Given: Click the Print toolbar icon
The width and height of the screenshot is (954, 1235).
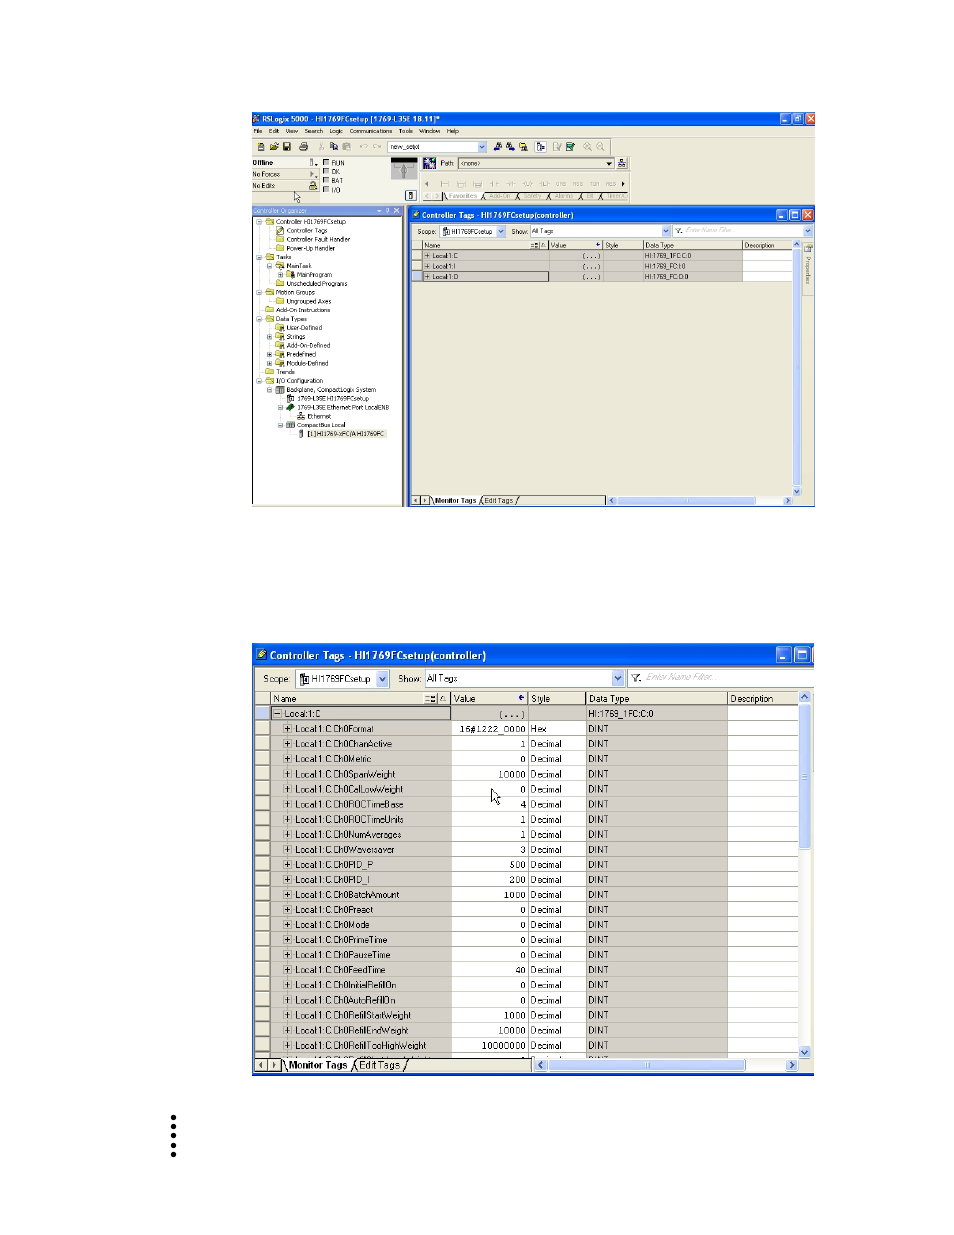Looking at the screenshot, I should [303, 147].
